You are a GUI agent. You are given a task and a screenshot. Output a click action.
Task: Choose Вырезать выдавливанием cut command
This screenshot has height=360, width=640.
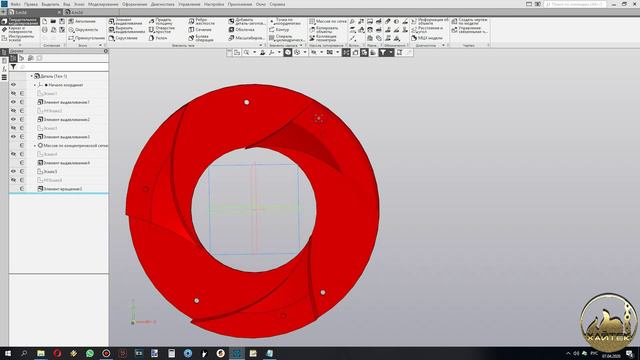click(127, 30)
